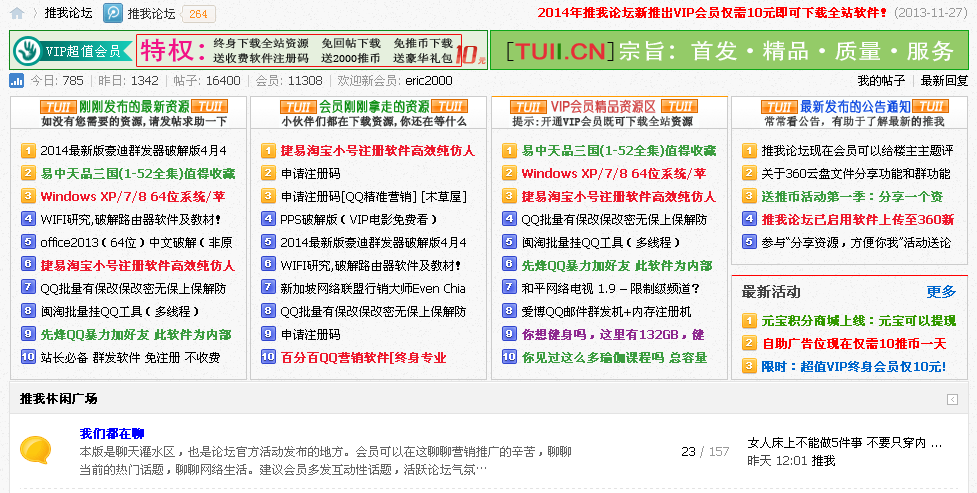Open Windows XP/7/8 64位系统 in VIP column

(x=614, y=173)
